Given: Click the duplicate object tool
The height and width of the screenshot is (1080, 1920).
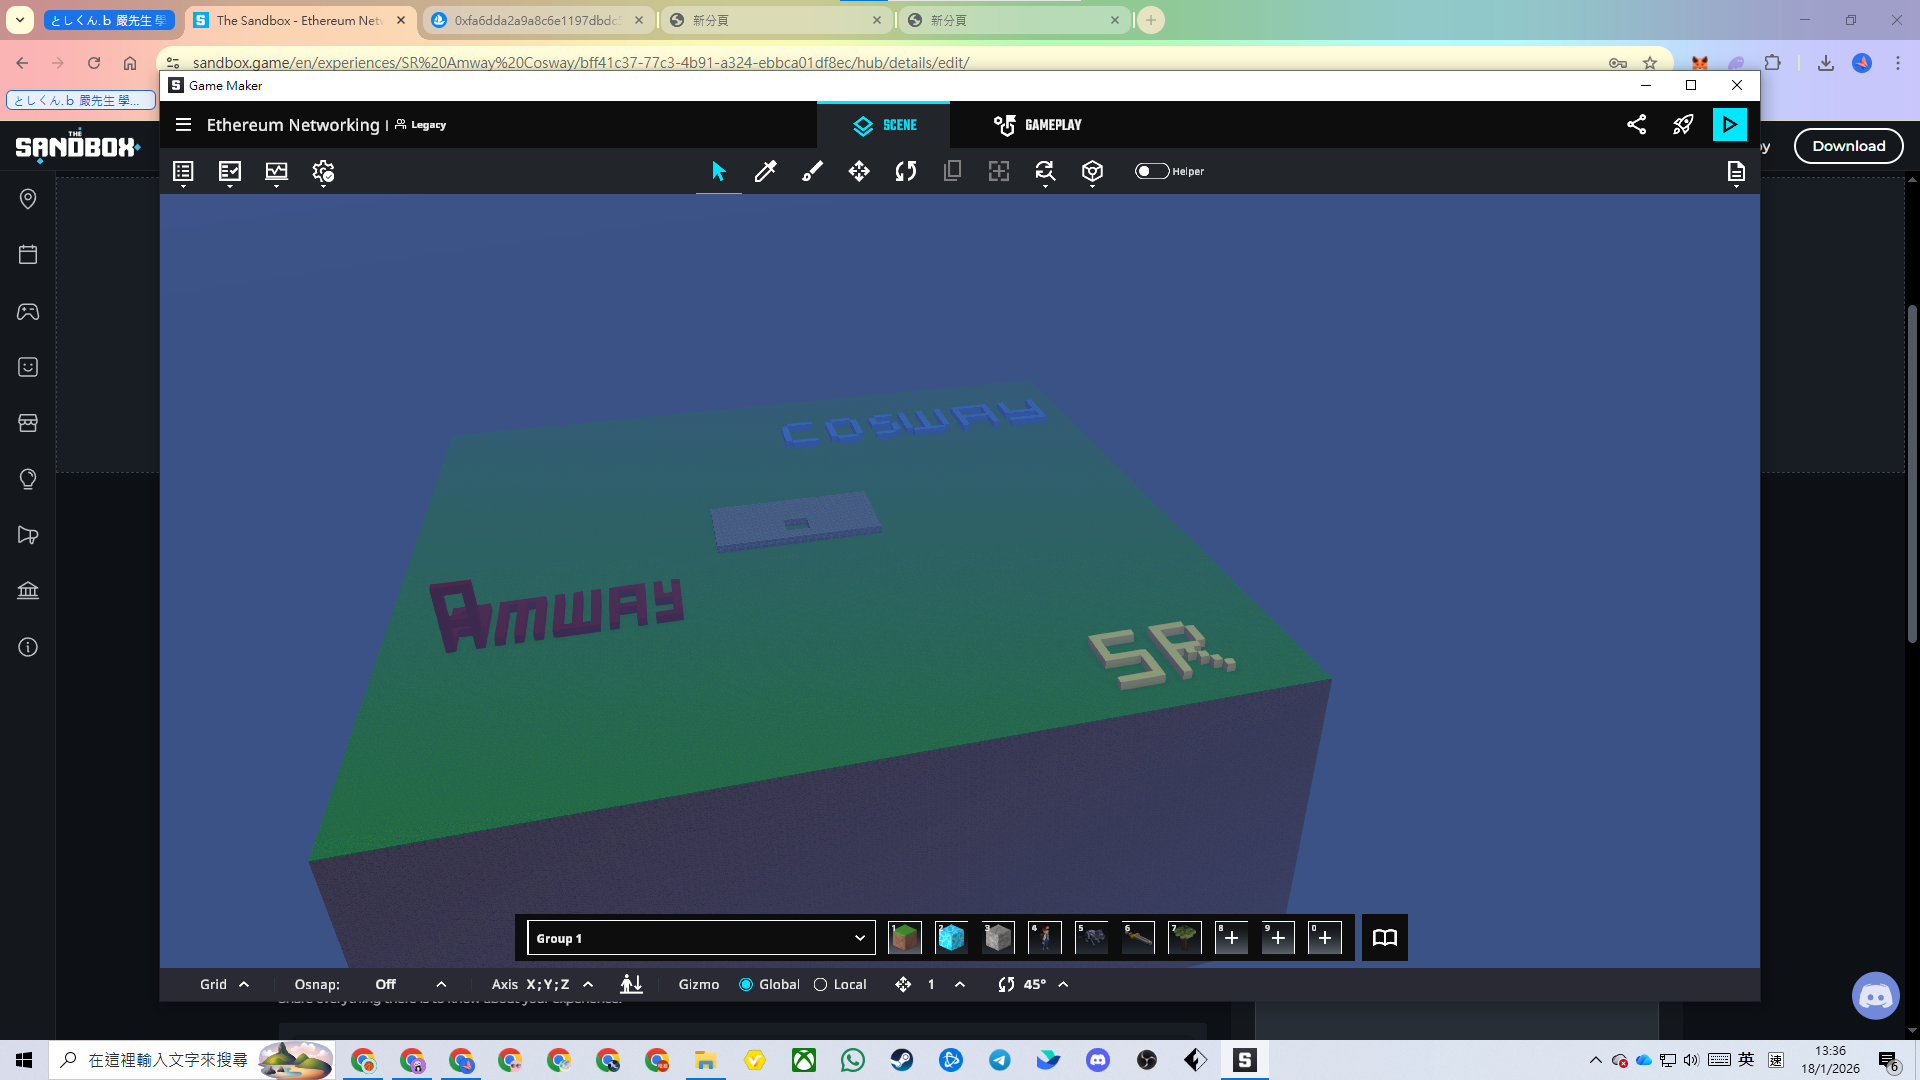Looking at the screenshot, I should click(952, 172).
